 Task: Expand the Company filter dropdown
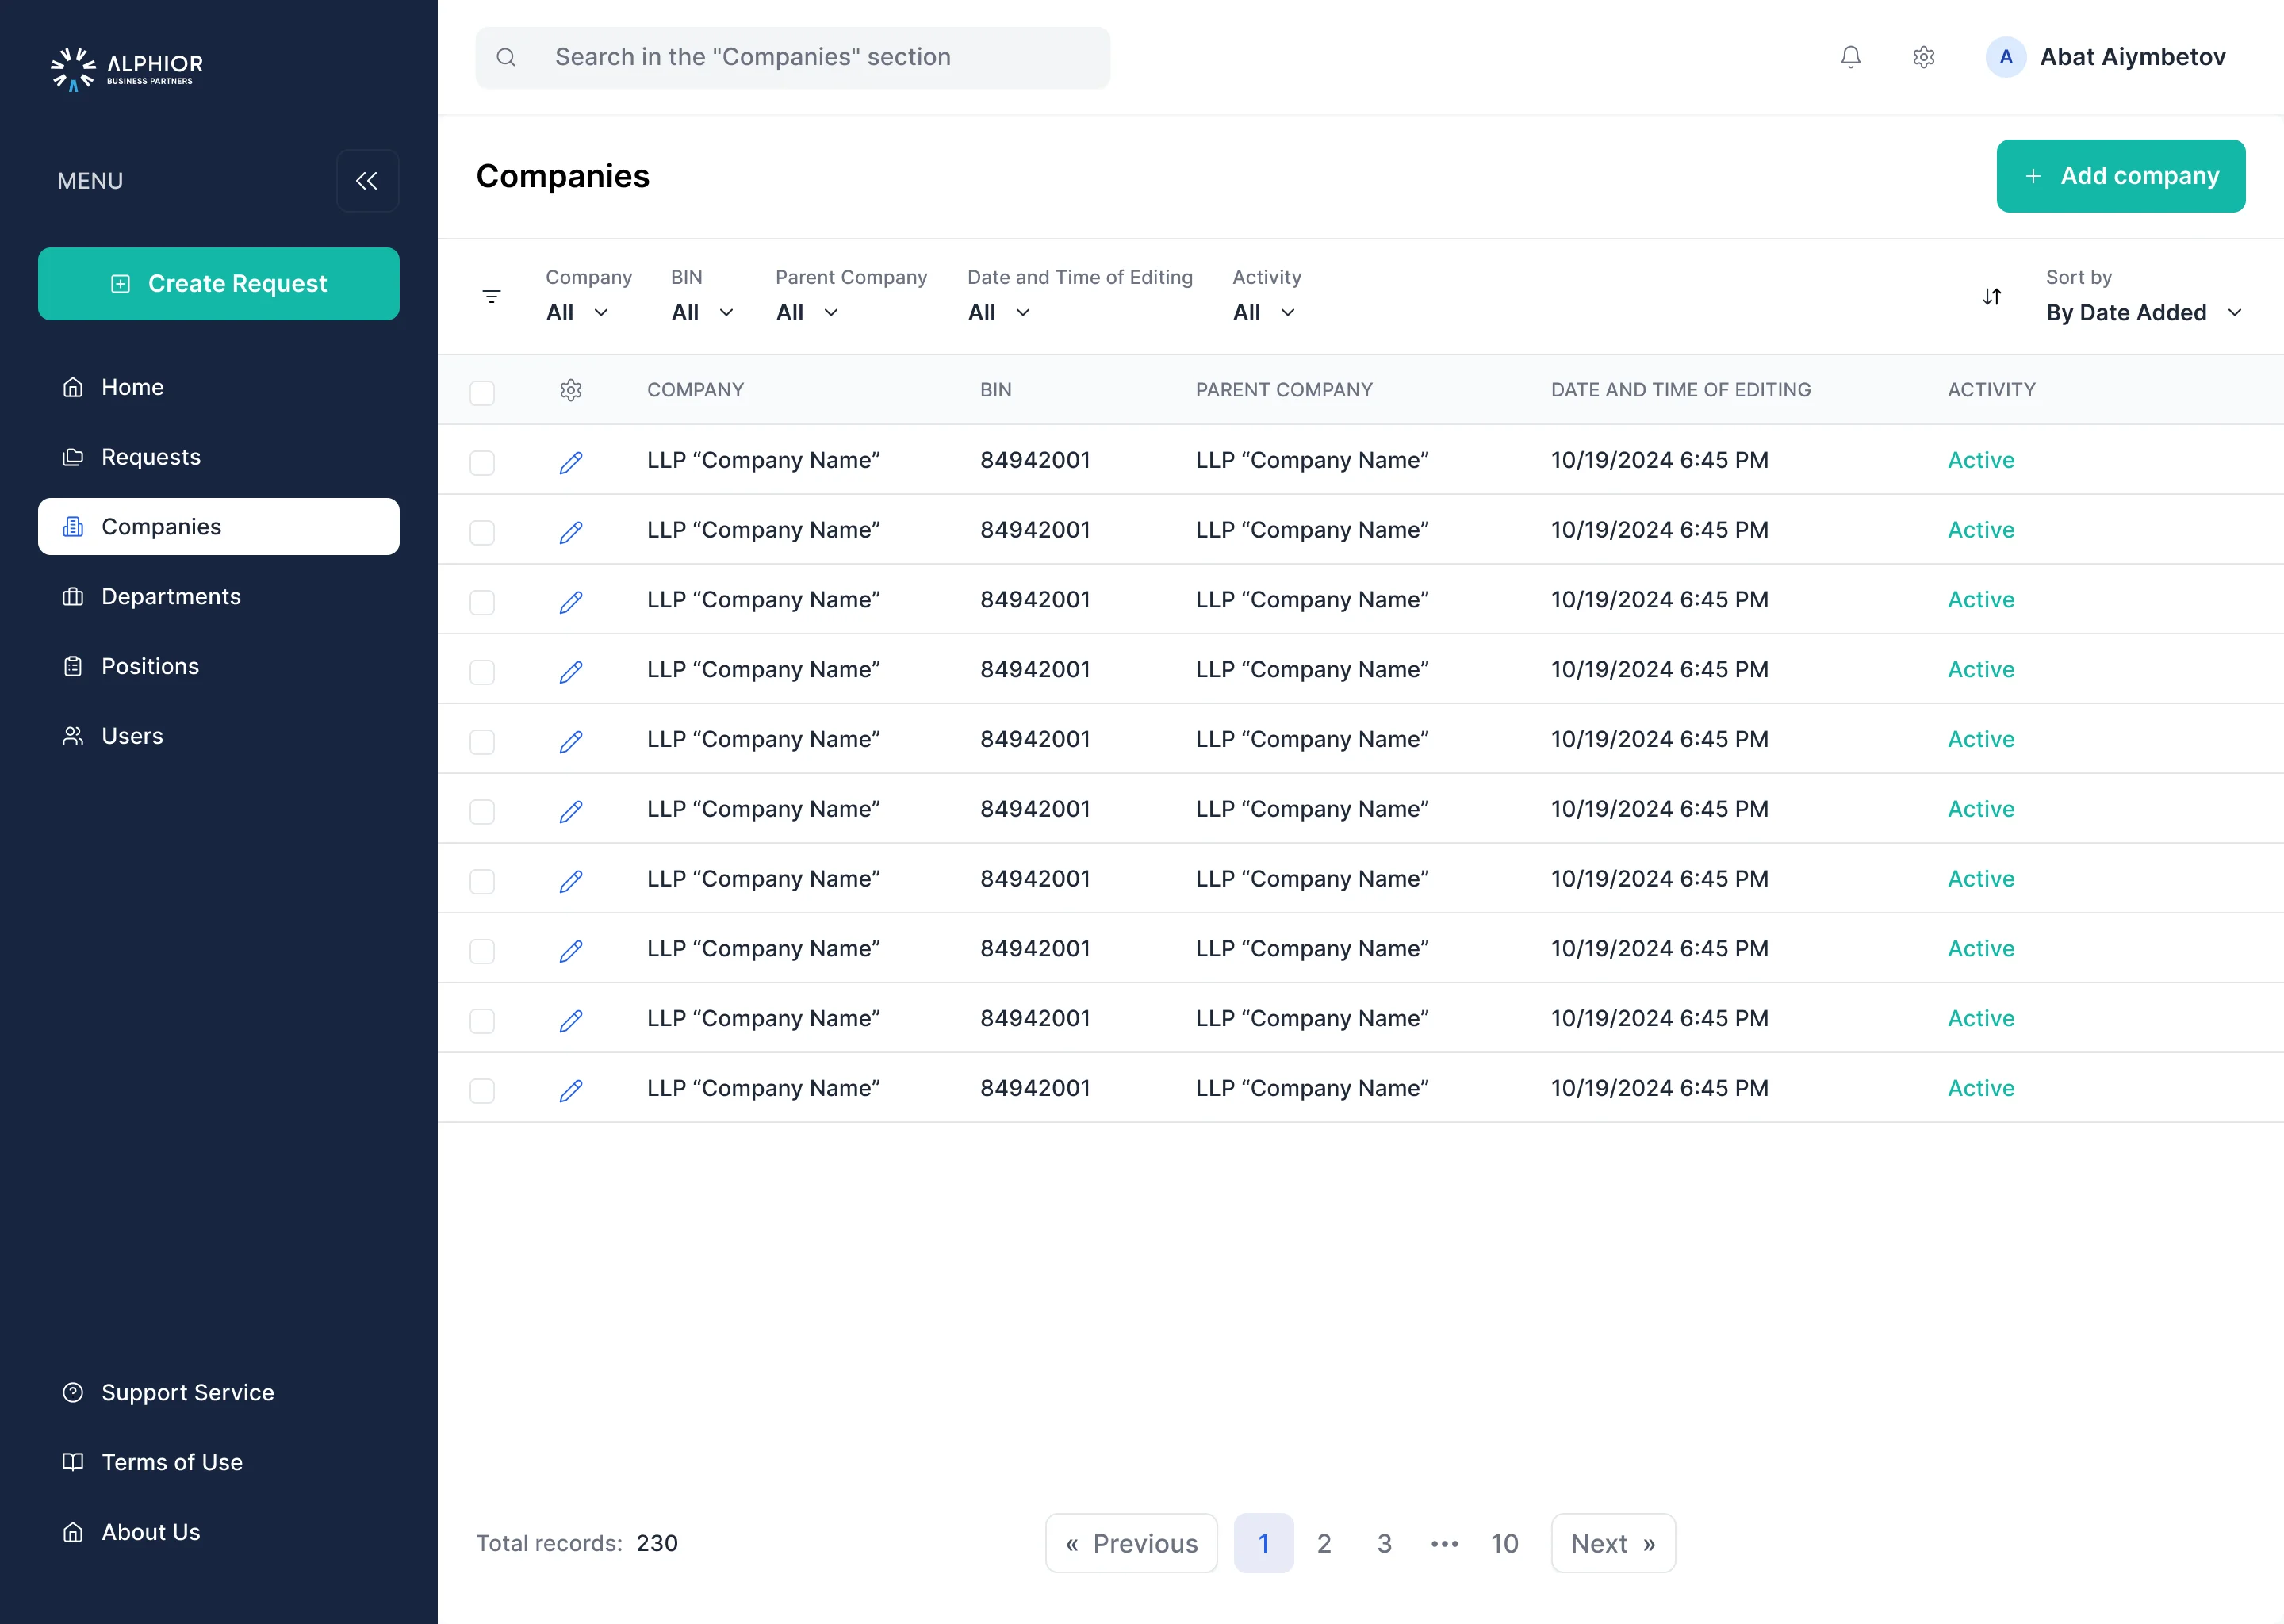point(578,313)
